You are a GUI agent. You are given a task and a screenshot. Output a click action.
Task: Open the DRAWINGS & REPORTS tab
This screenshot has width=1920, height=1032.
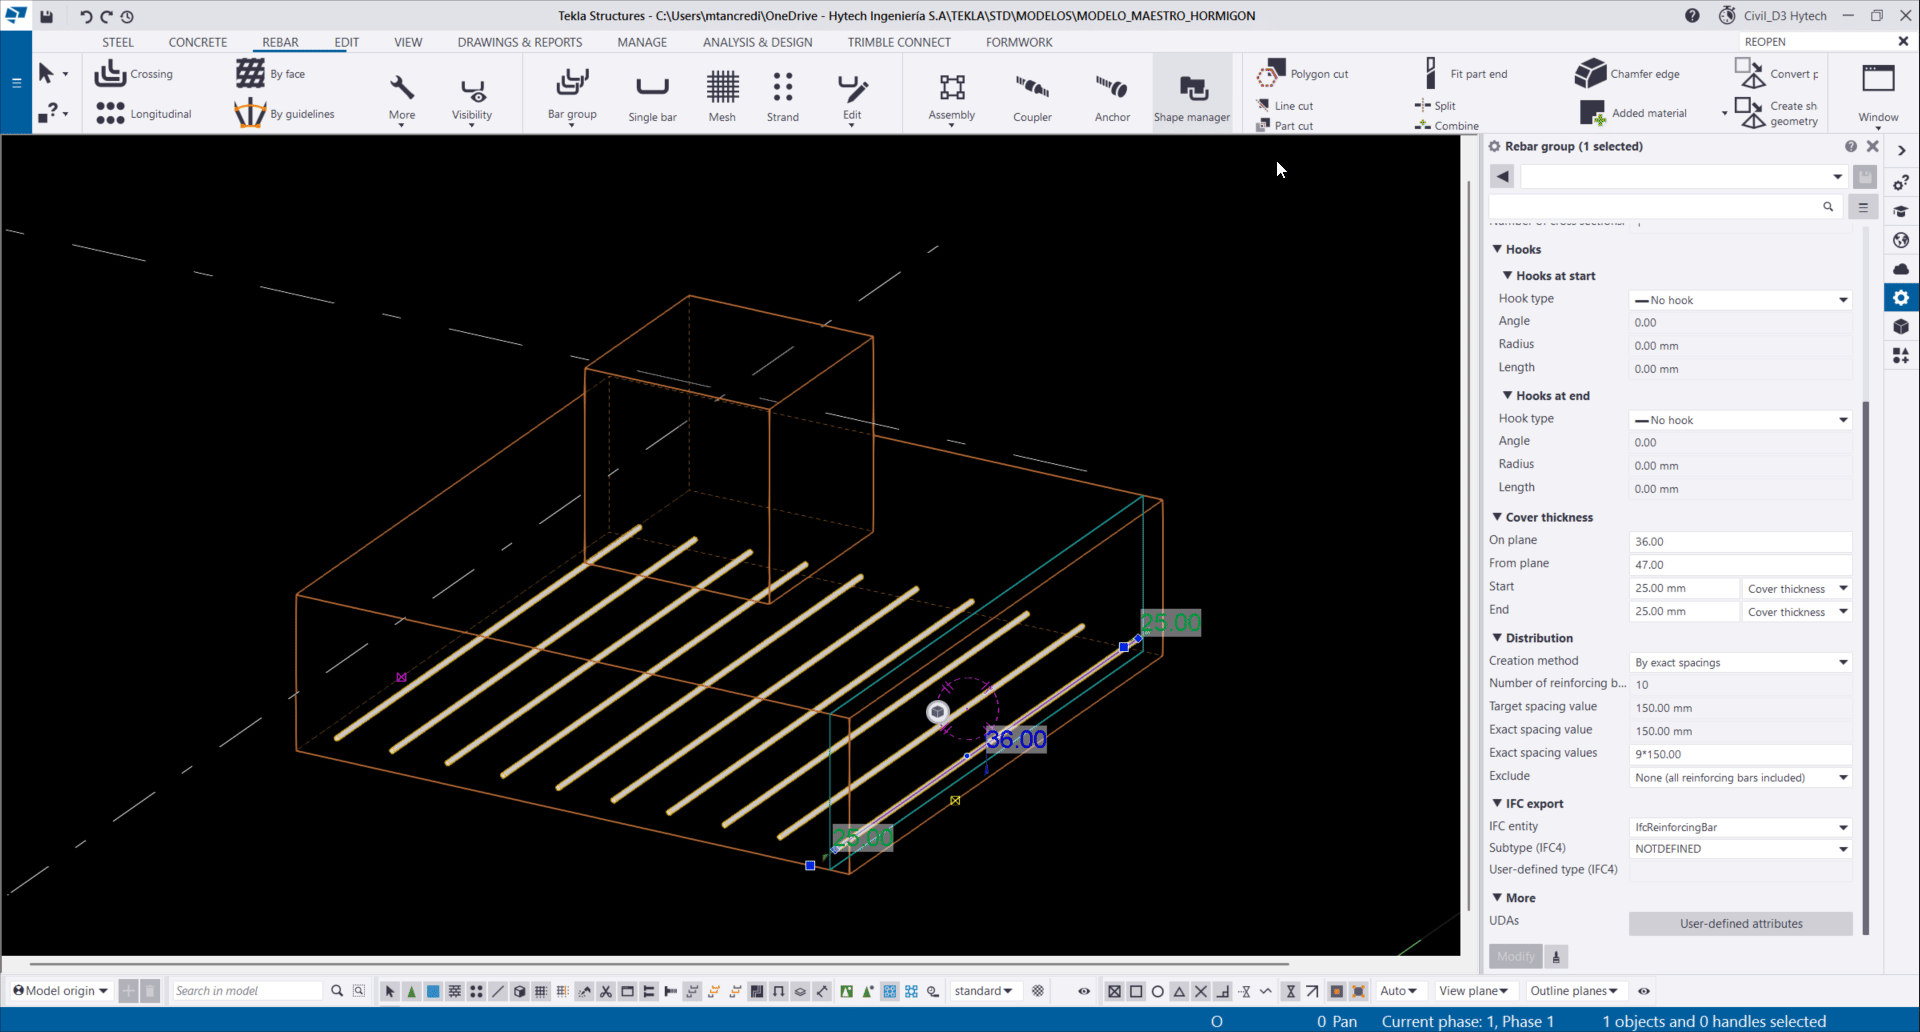click(519, 42)
